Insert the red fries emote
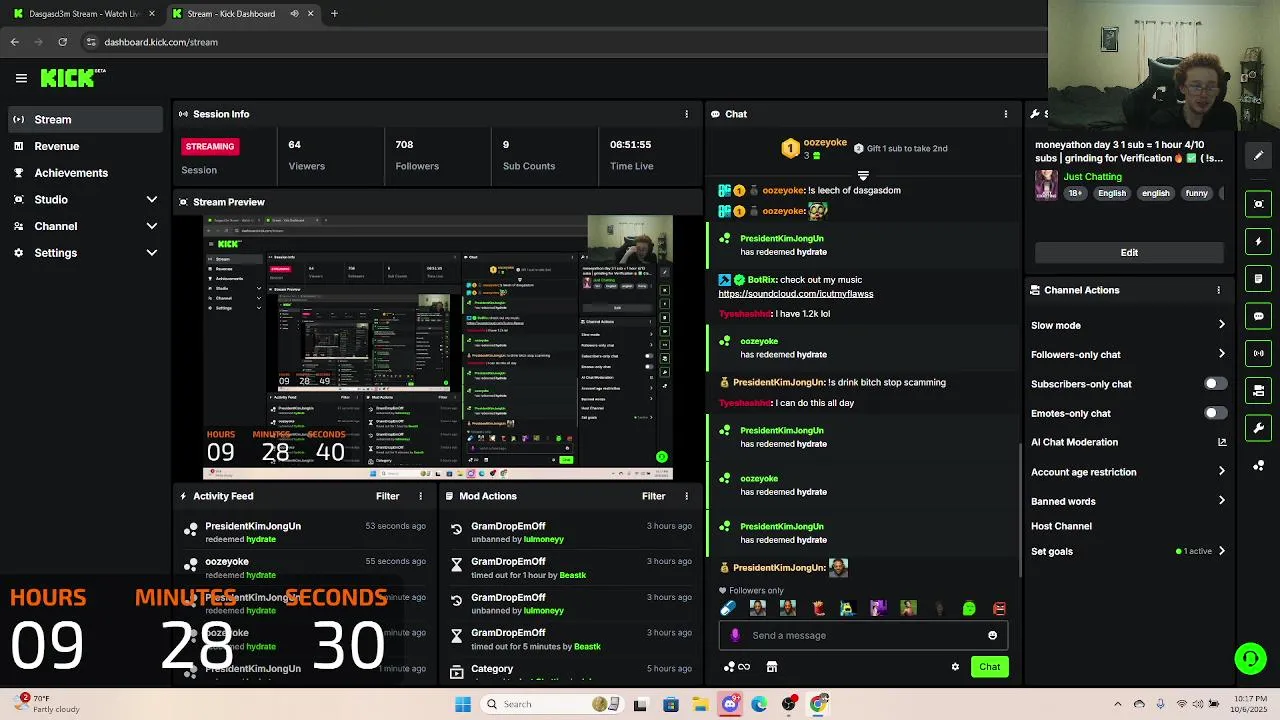Viewport: 1280px width, 720px height. [818, 608]
